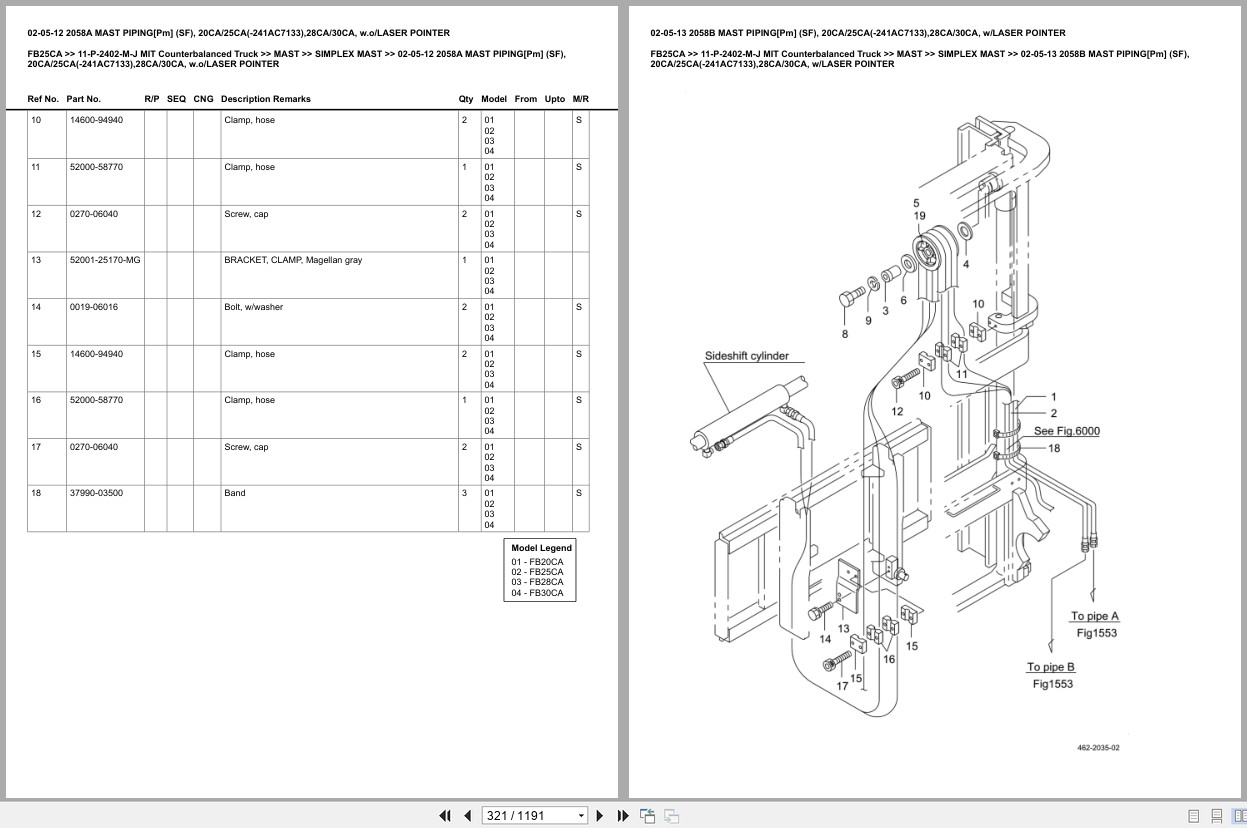Click the '02-05-13 2058B MAST PIPING' right page title
Screen dimensions: 1247x828
pos(858,33)
